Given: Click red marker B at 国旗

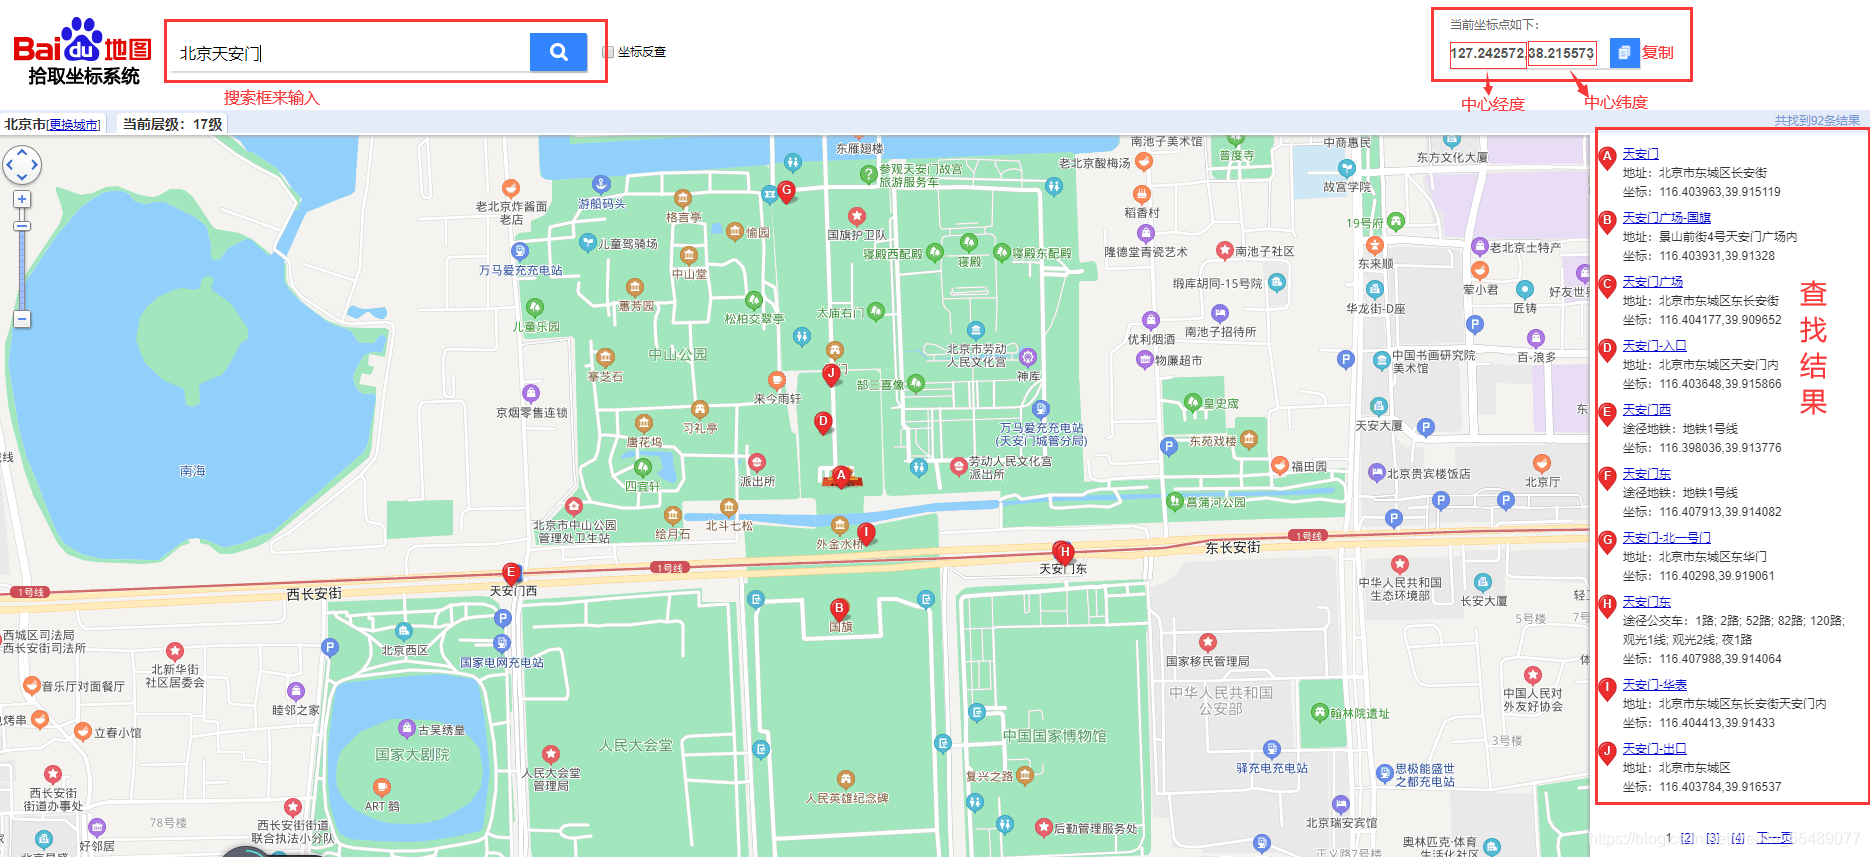Looking at the screenshot, I should (x=839, y=609).
